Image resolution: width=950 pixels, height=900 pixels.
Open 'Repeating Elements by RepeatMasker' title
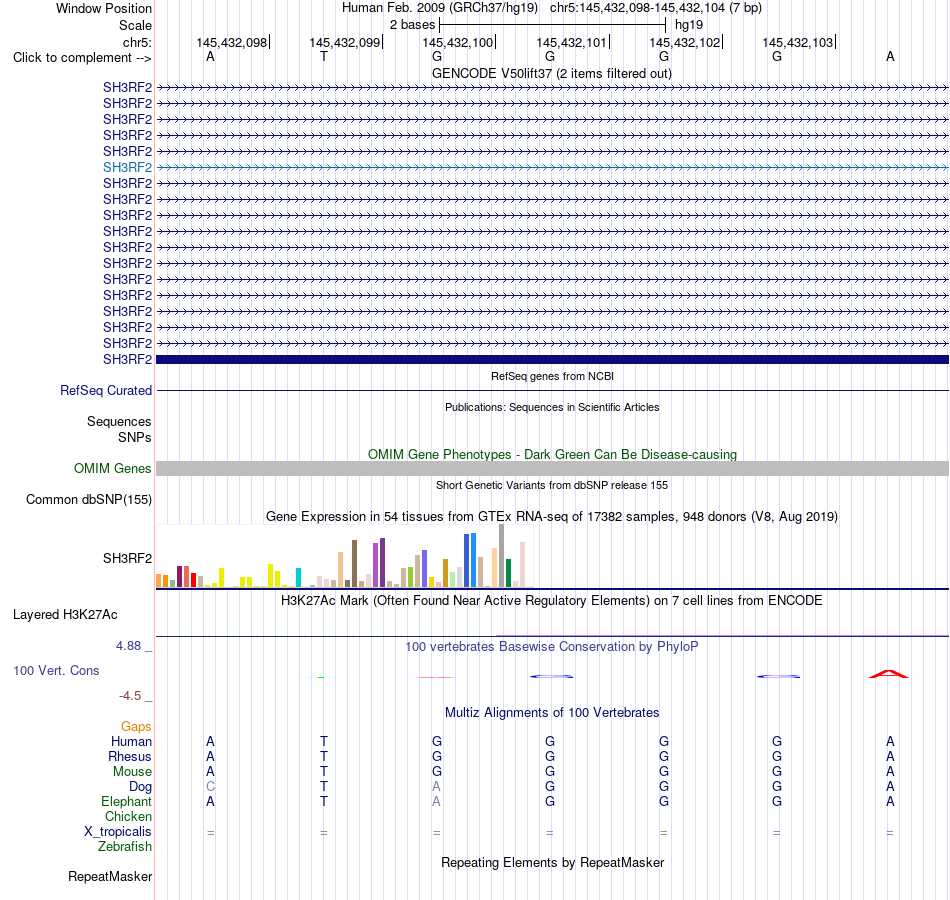pos(552,862)
